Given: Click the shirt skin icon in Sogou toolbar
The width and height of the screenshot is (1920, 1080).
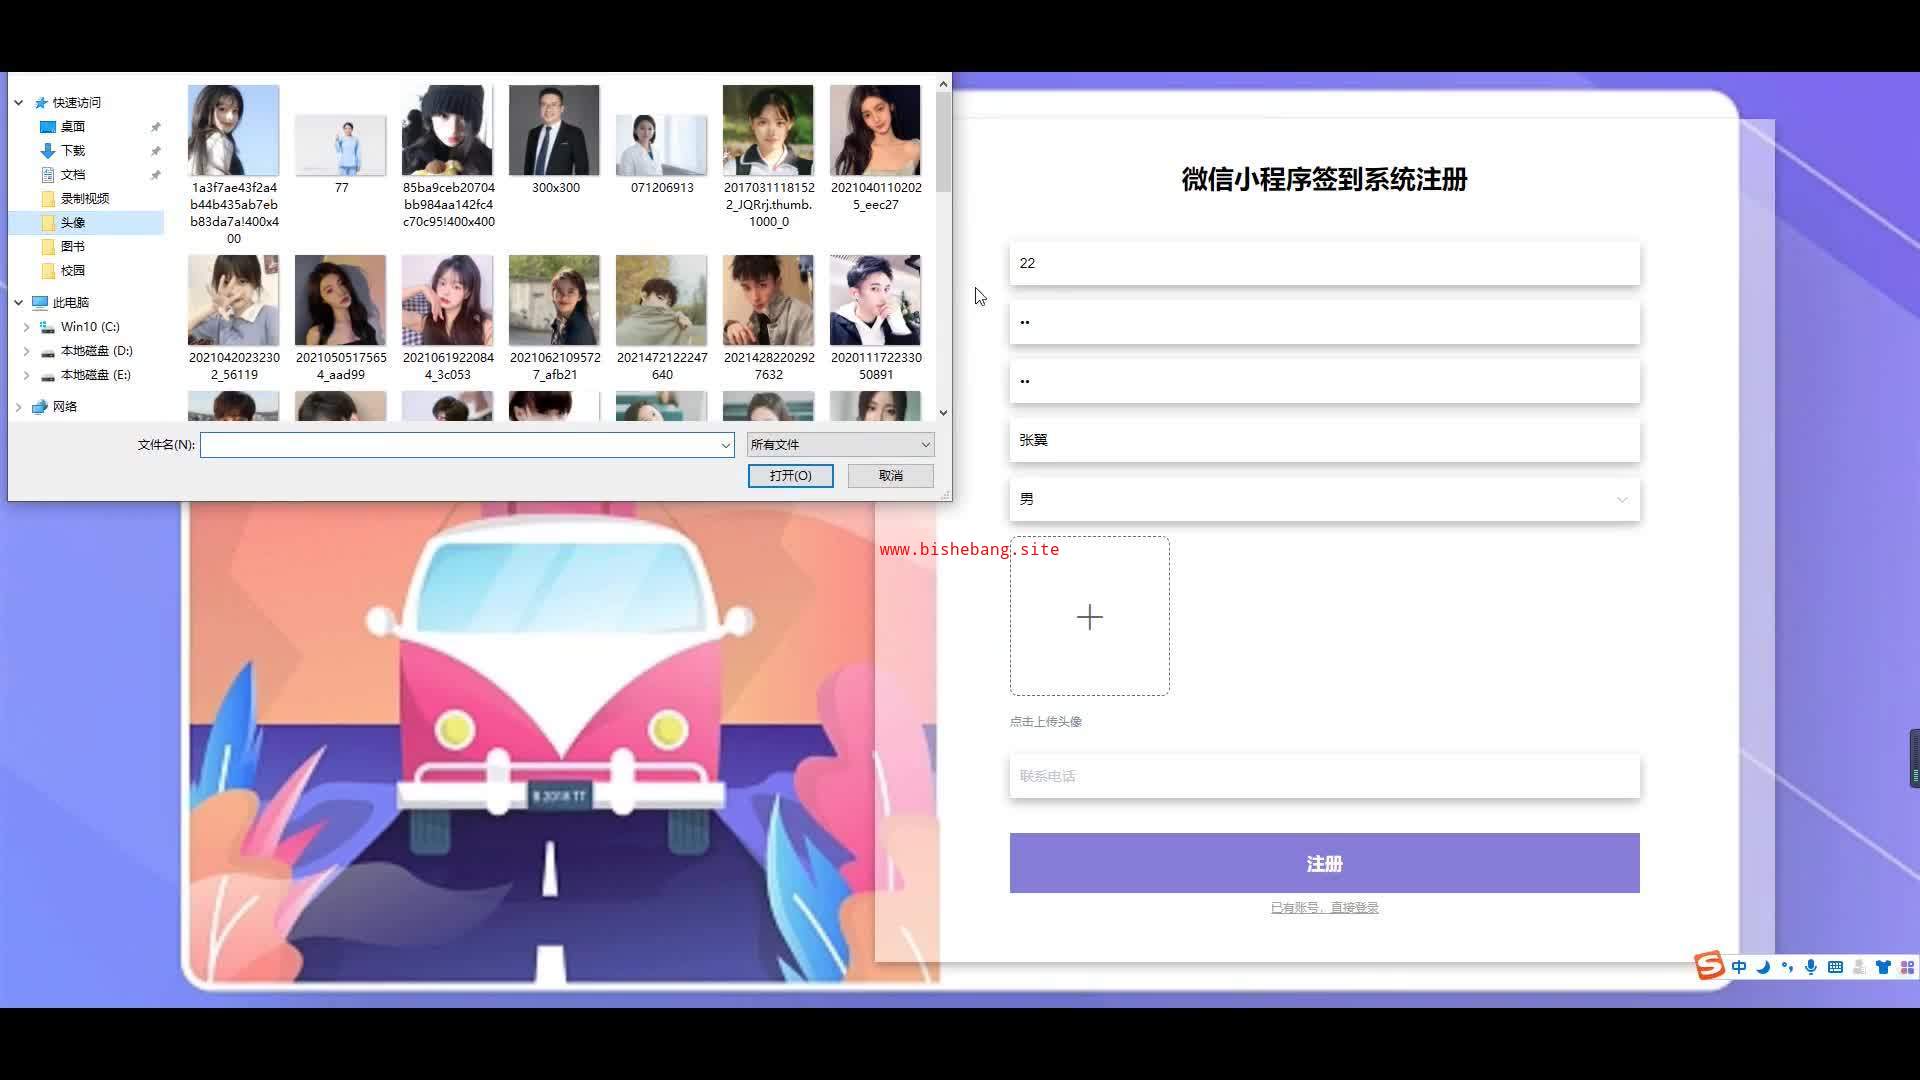Looking at the screenshot, I should click(x=1883, y=967).
